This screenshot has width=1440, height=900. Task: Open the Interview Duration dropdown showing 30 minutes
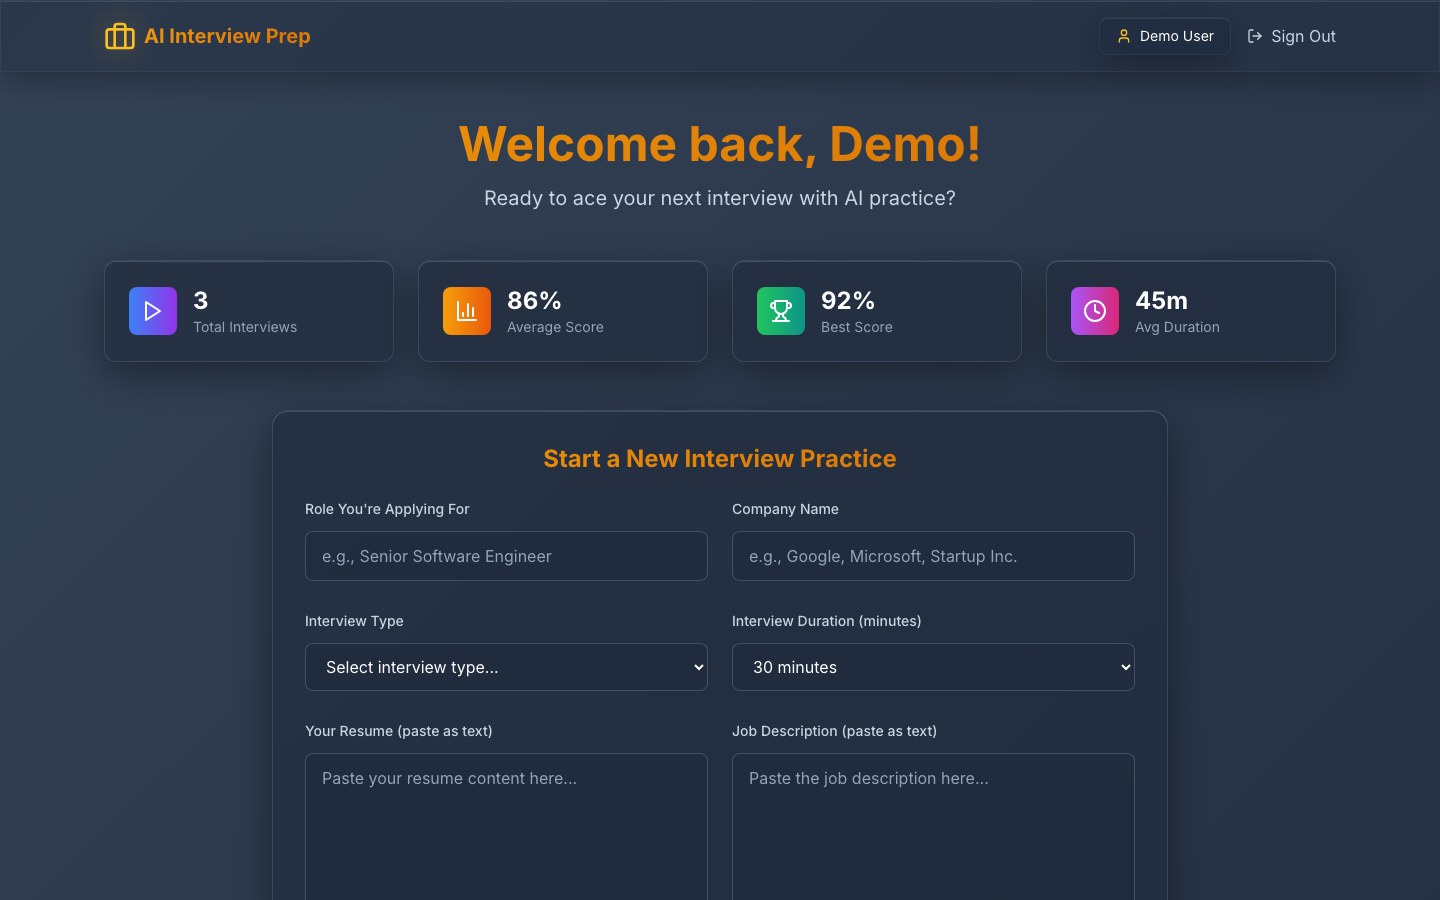[933, 667]
